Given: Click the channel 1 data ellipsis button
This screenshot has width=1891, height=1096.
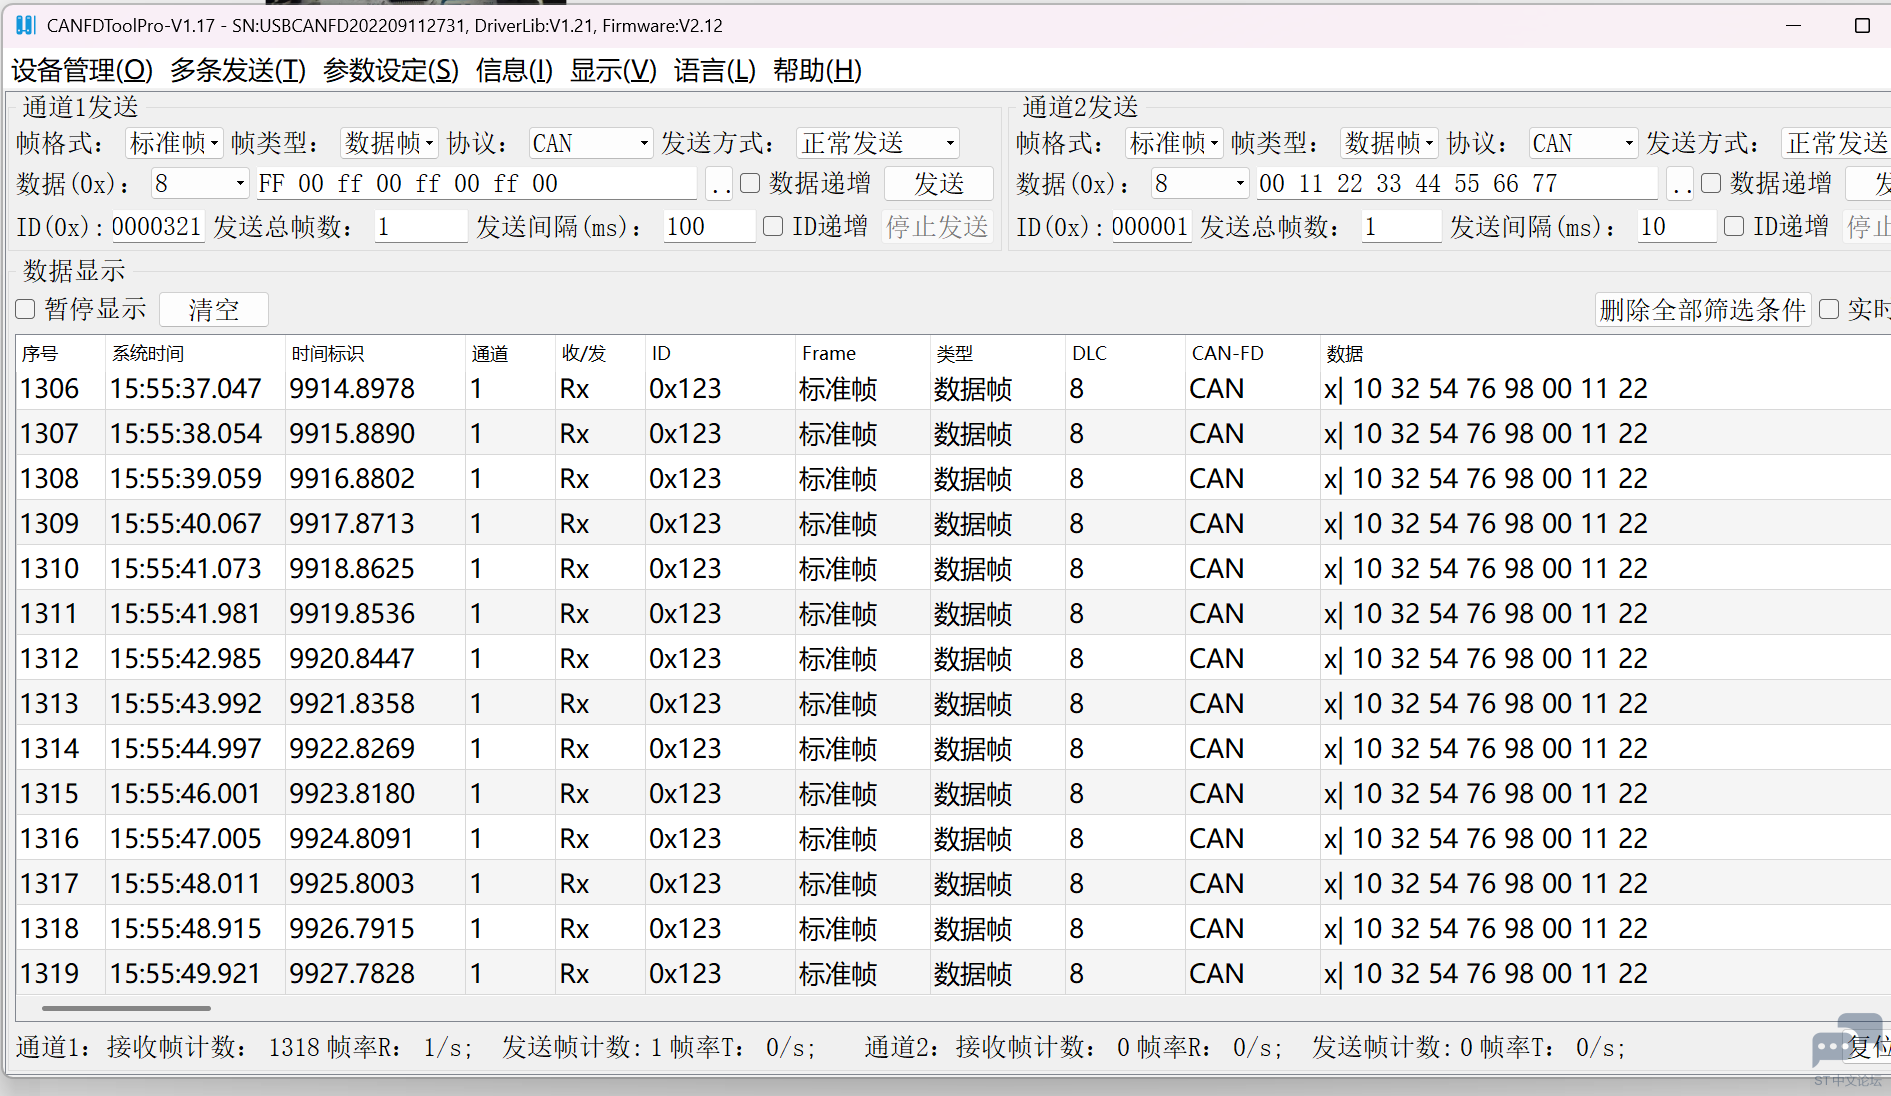Looking at the screenshot, I should click(x=718, y=184).
